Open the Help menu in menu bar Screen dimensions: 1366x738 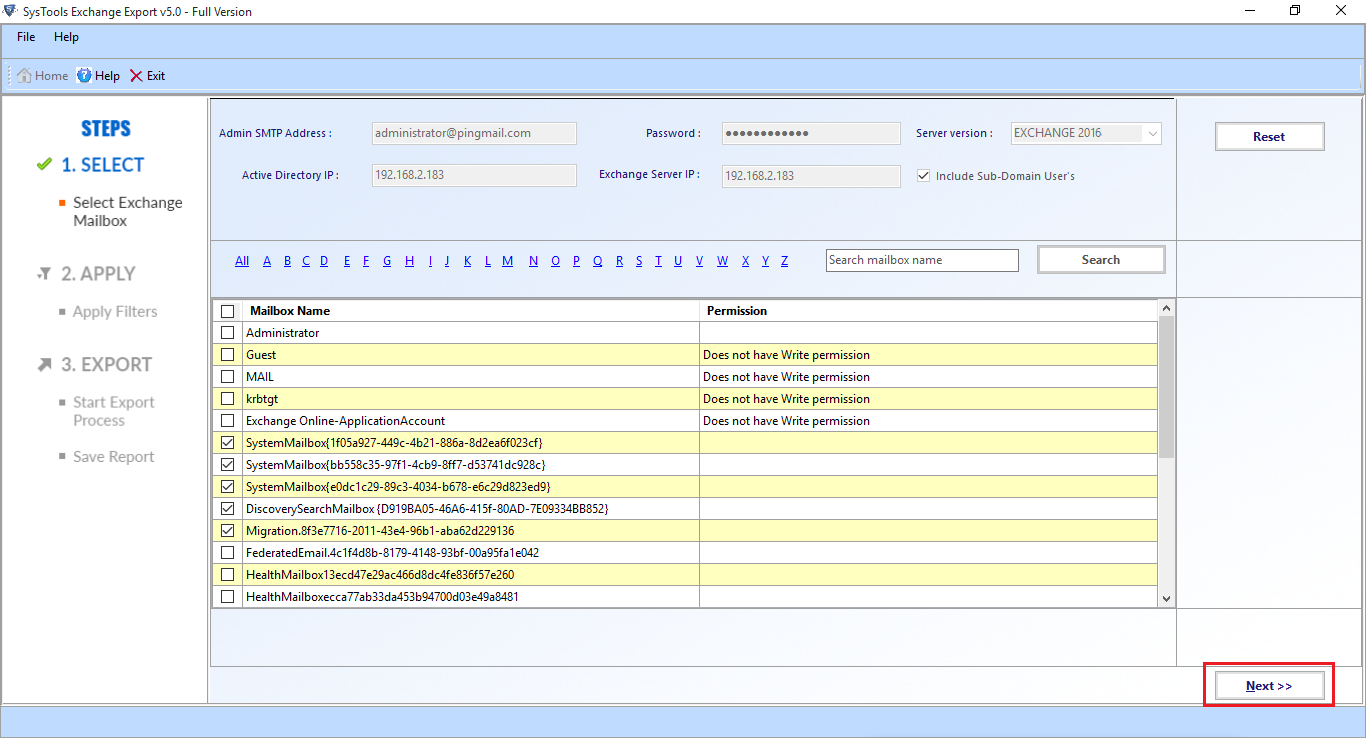click(66, 37)
